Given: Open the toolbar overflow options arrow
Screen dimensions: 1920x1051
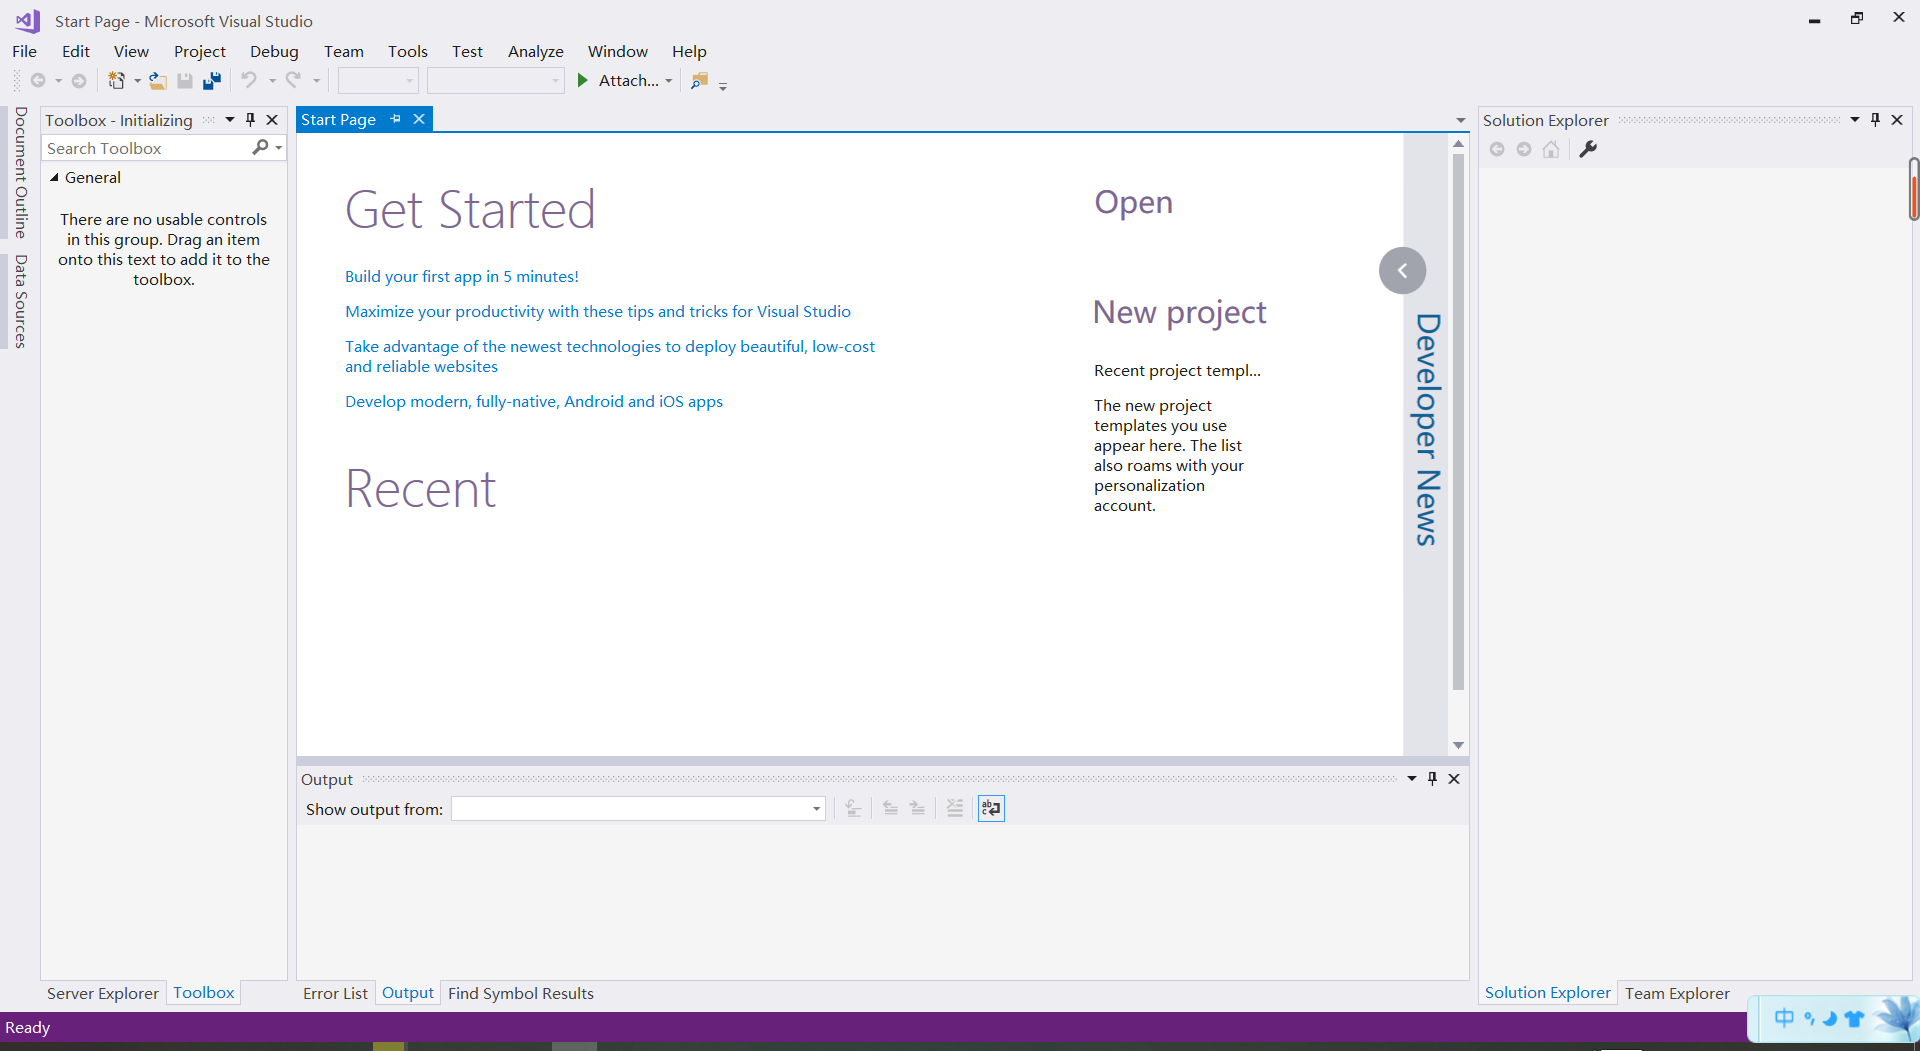Looking at the screenshot, I should click(x=723, y=86).
